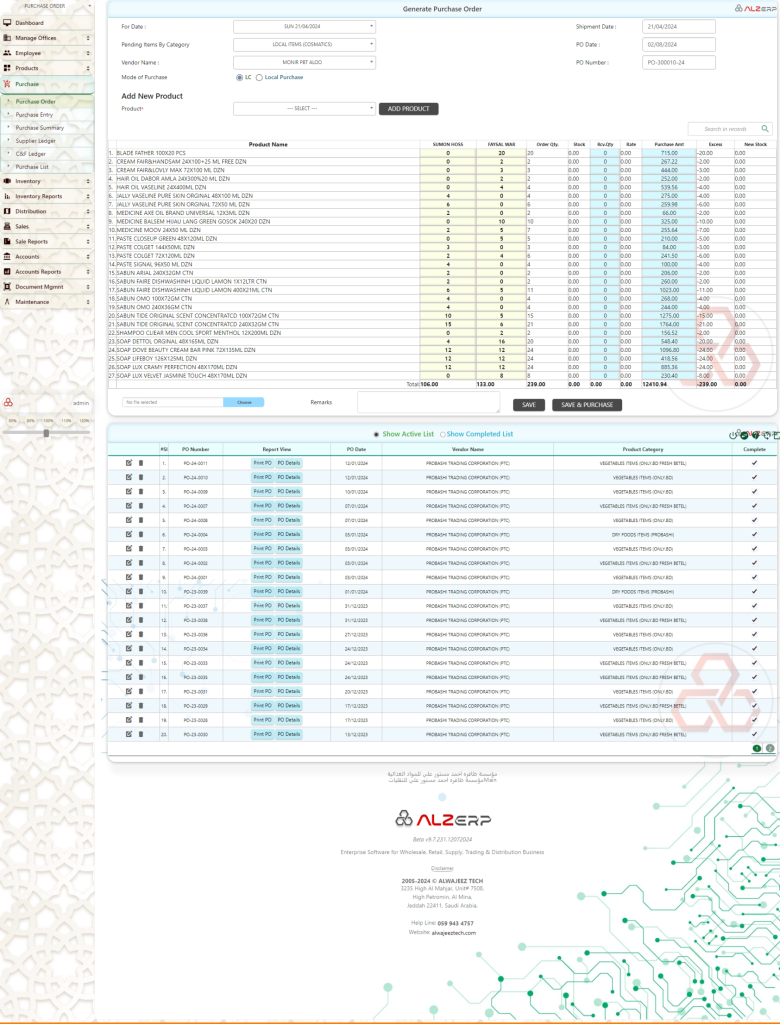Click the Sales register icon
Image resolution: width=780 pixels, height=1024 pixels.
click(x=7, y=226)
